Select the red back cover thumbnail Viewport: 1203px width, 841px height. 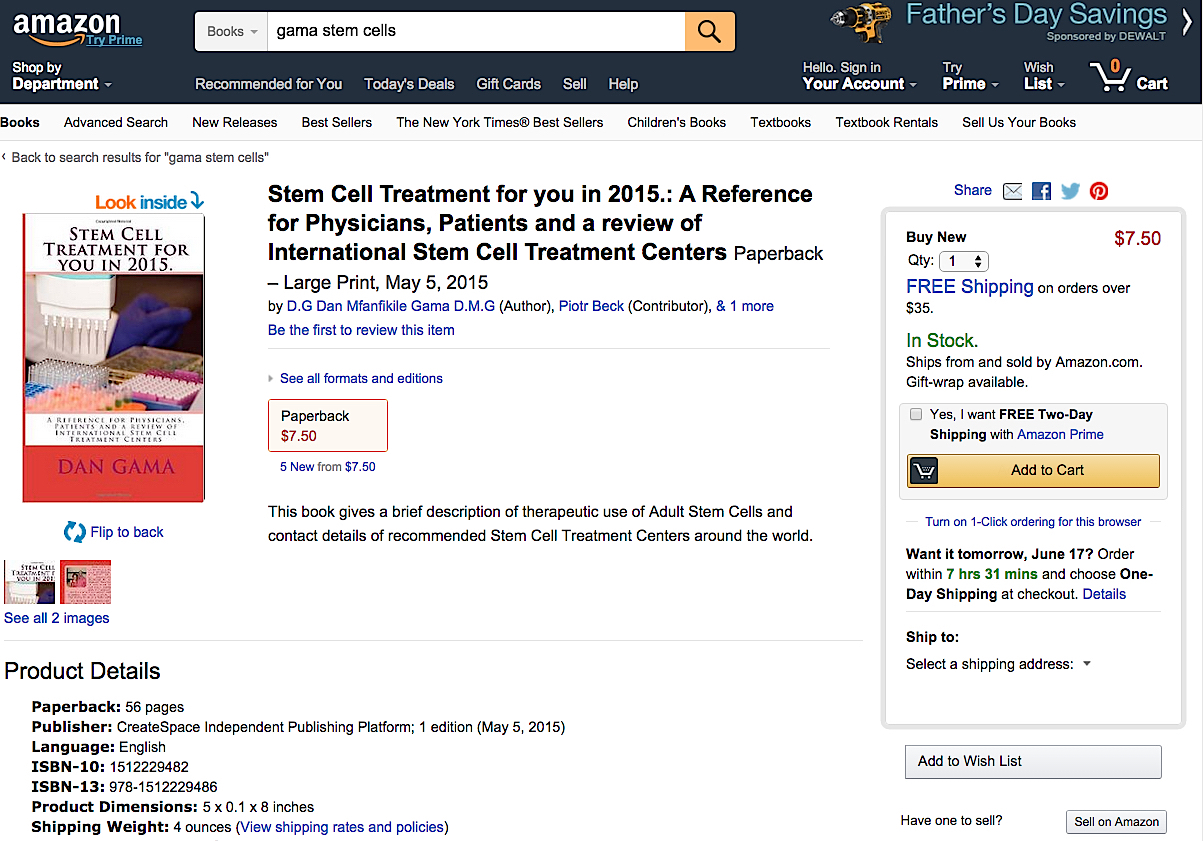click(x=86, y=582)
